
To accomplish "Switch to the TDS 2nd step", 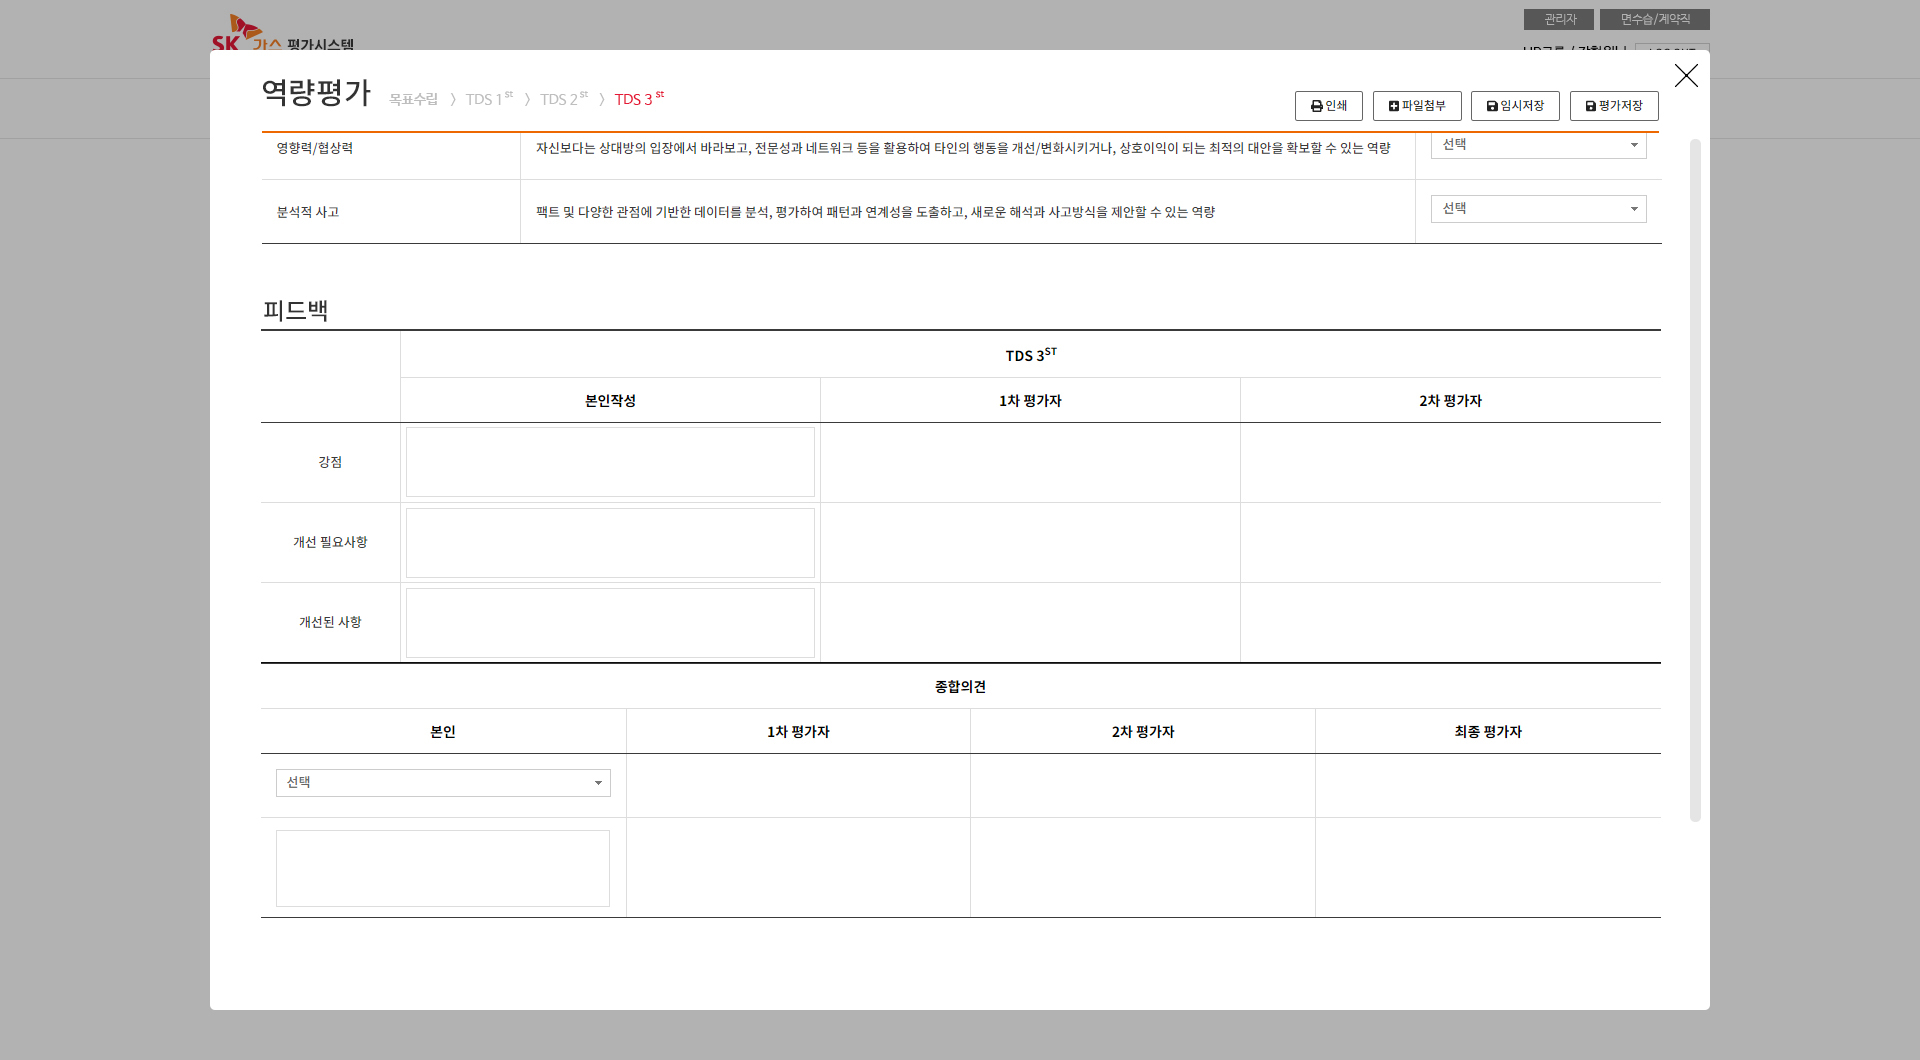I will pyautogui.click(x=563, y=100).
